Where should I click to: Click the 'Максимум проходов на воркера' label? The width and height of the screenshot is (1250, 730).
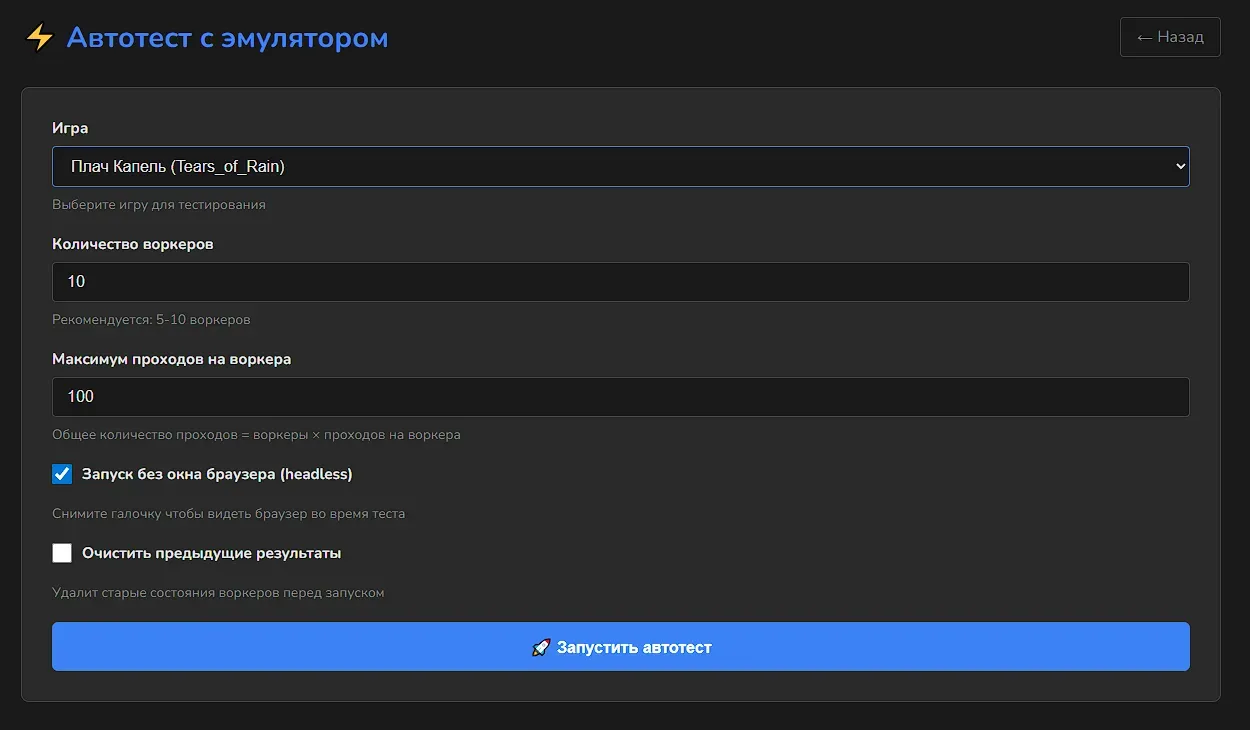tap(171, 359)
